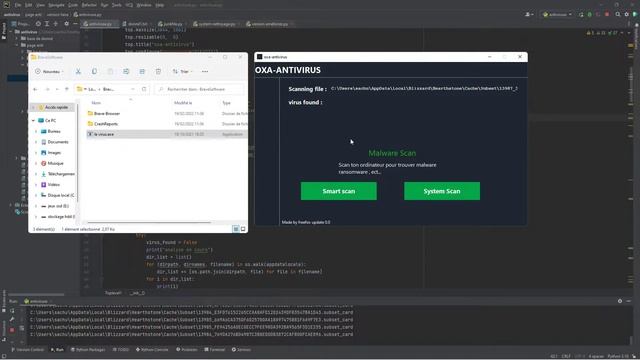Open PyCharm Navigate menu
This screenshot has height=360, width=640.
[56, 5]
